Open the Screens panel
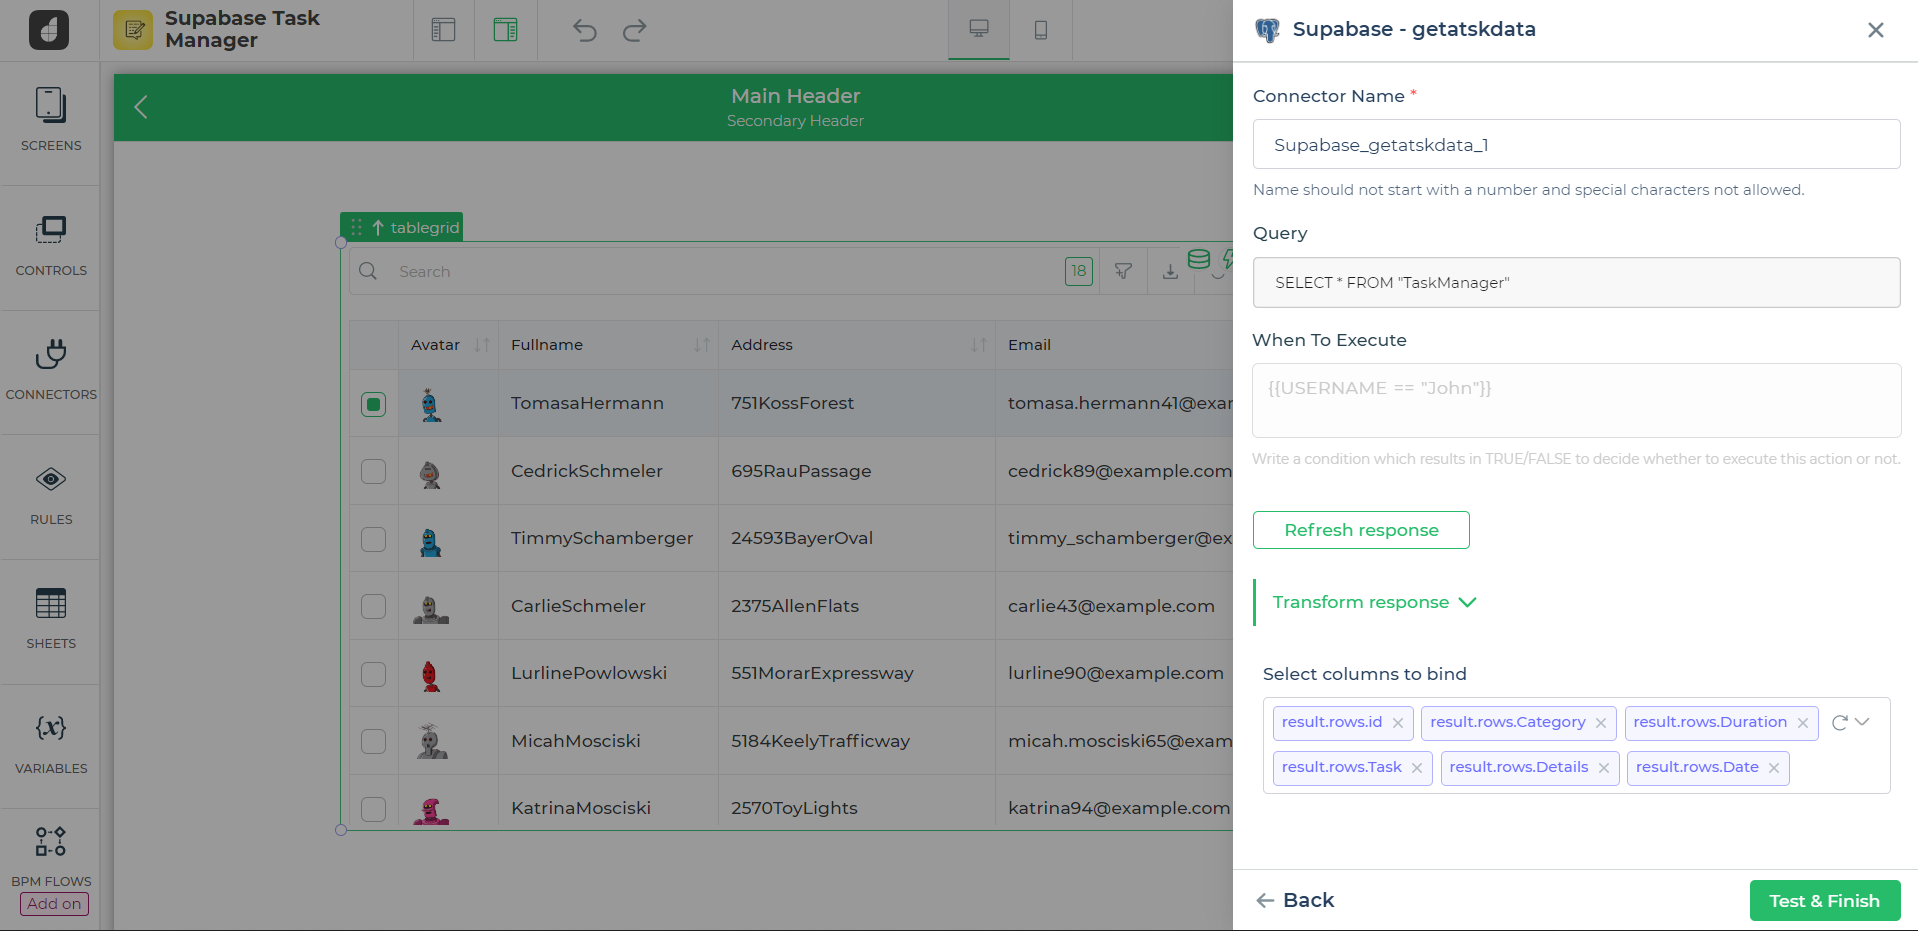1918x931 pixels. (51, 120)
